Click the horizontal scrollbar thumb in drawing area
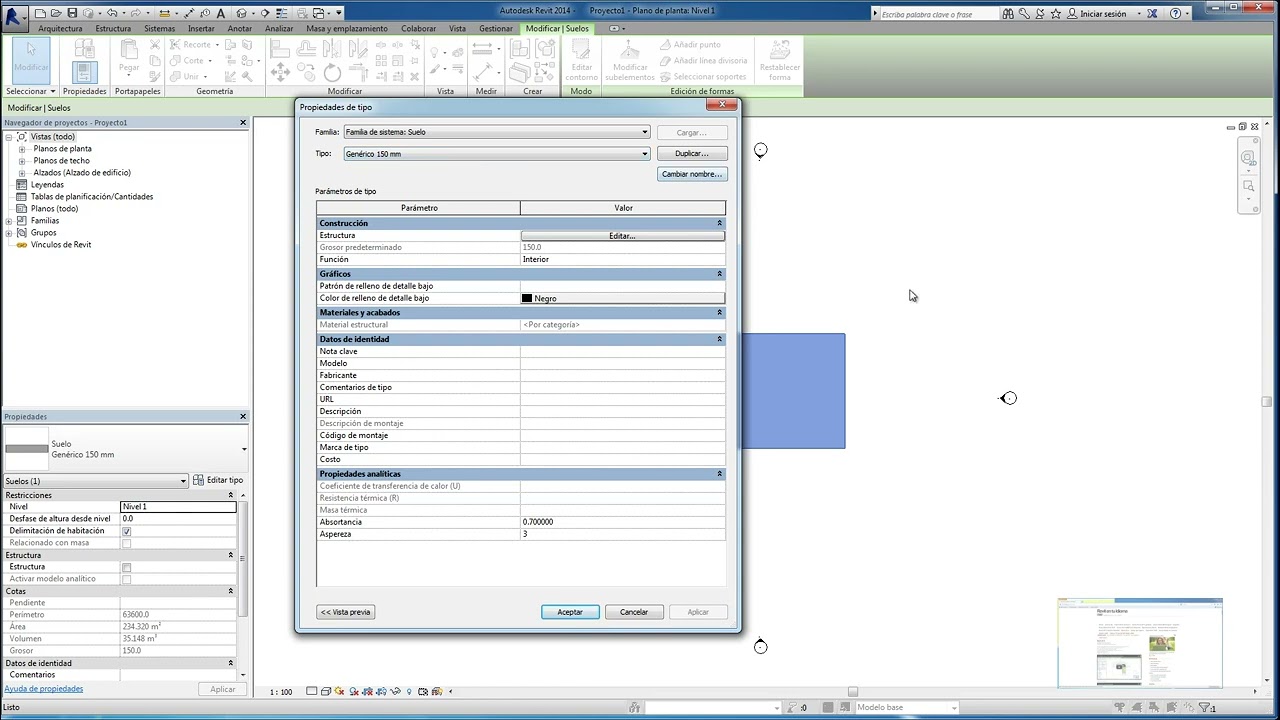This screenshot has width=1280, height=720. click(x=853, y=692)
